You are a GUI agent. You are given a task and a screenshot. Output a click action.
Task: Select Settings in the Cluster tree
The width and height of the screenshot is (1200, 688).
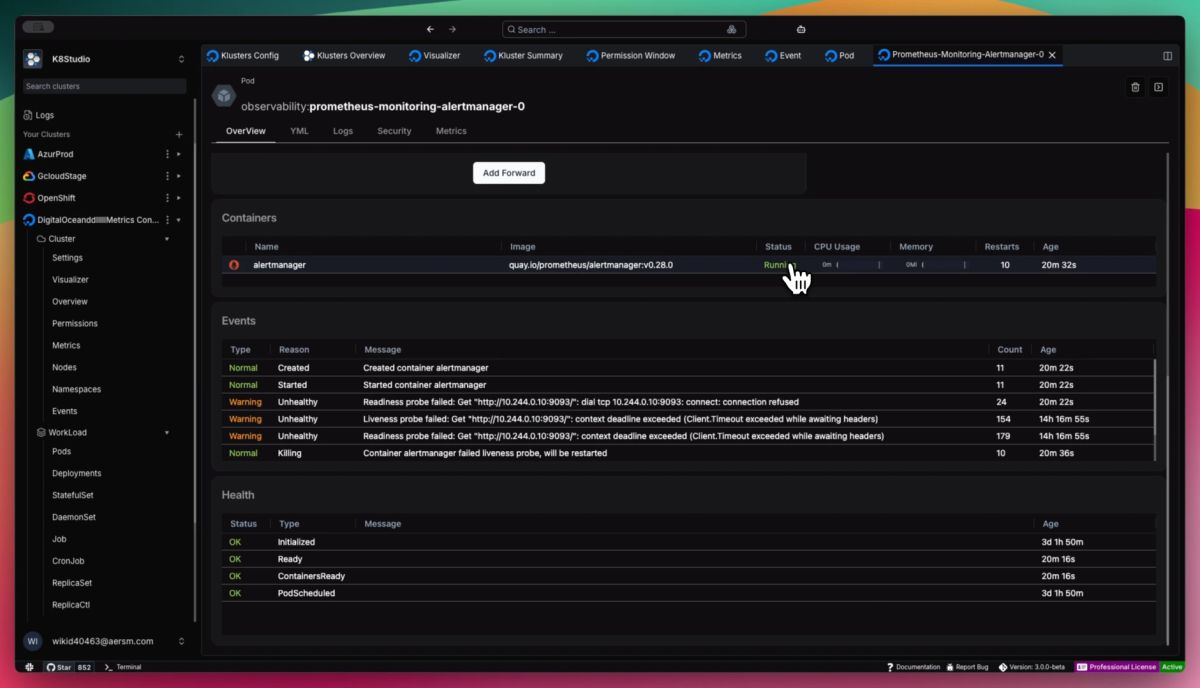coord(67,258)
